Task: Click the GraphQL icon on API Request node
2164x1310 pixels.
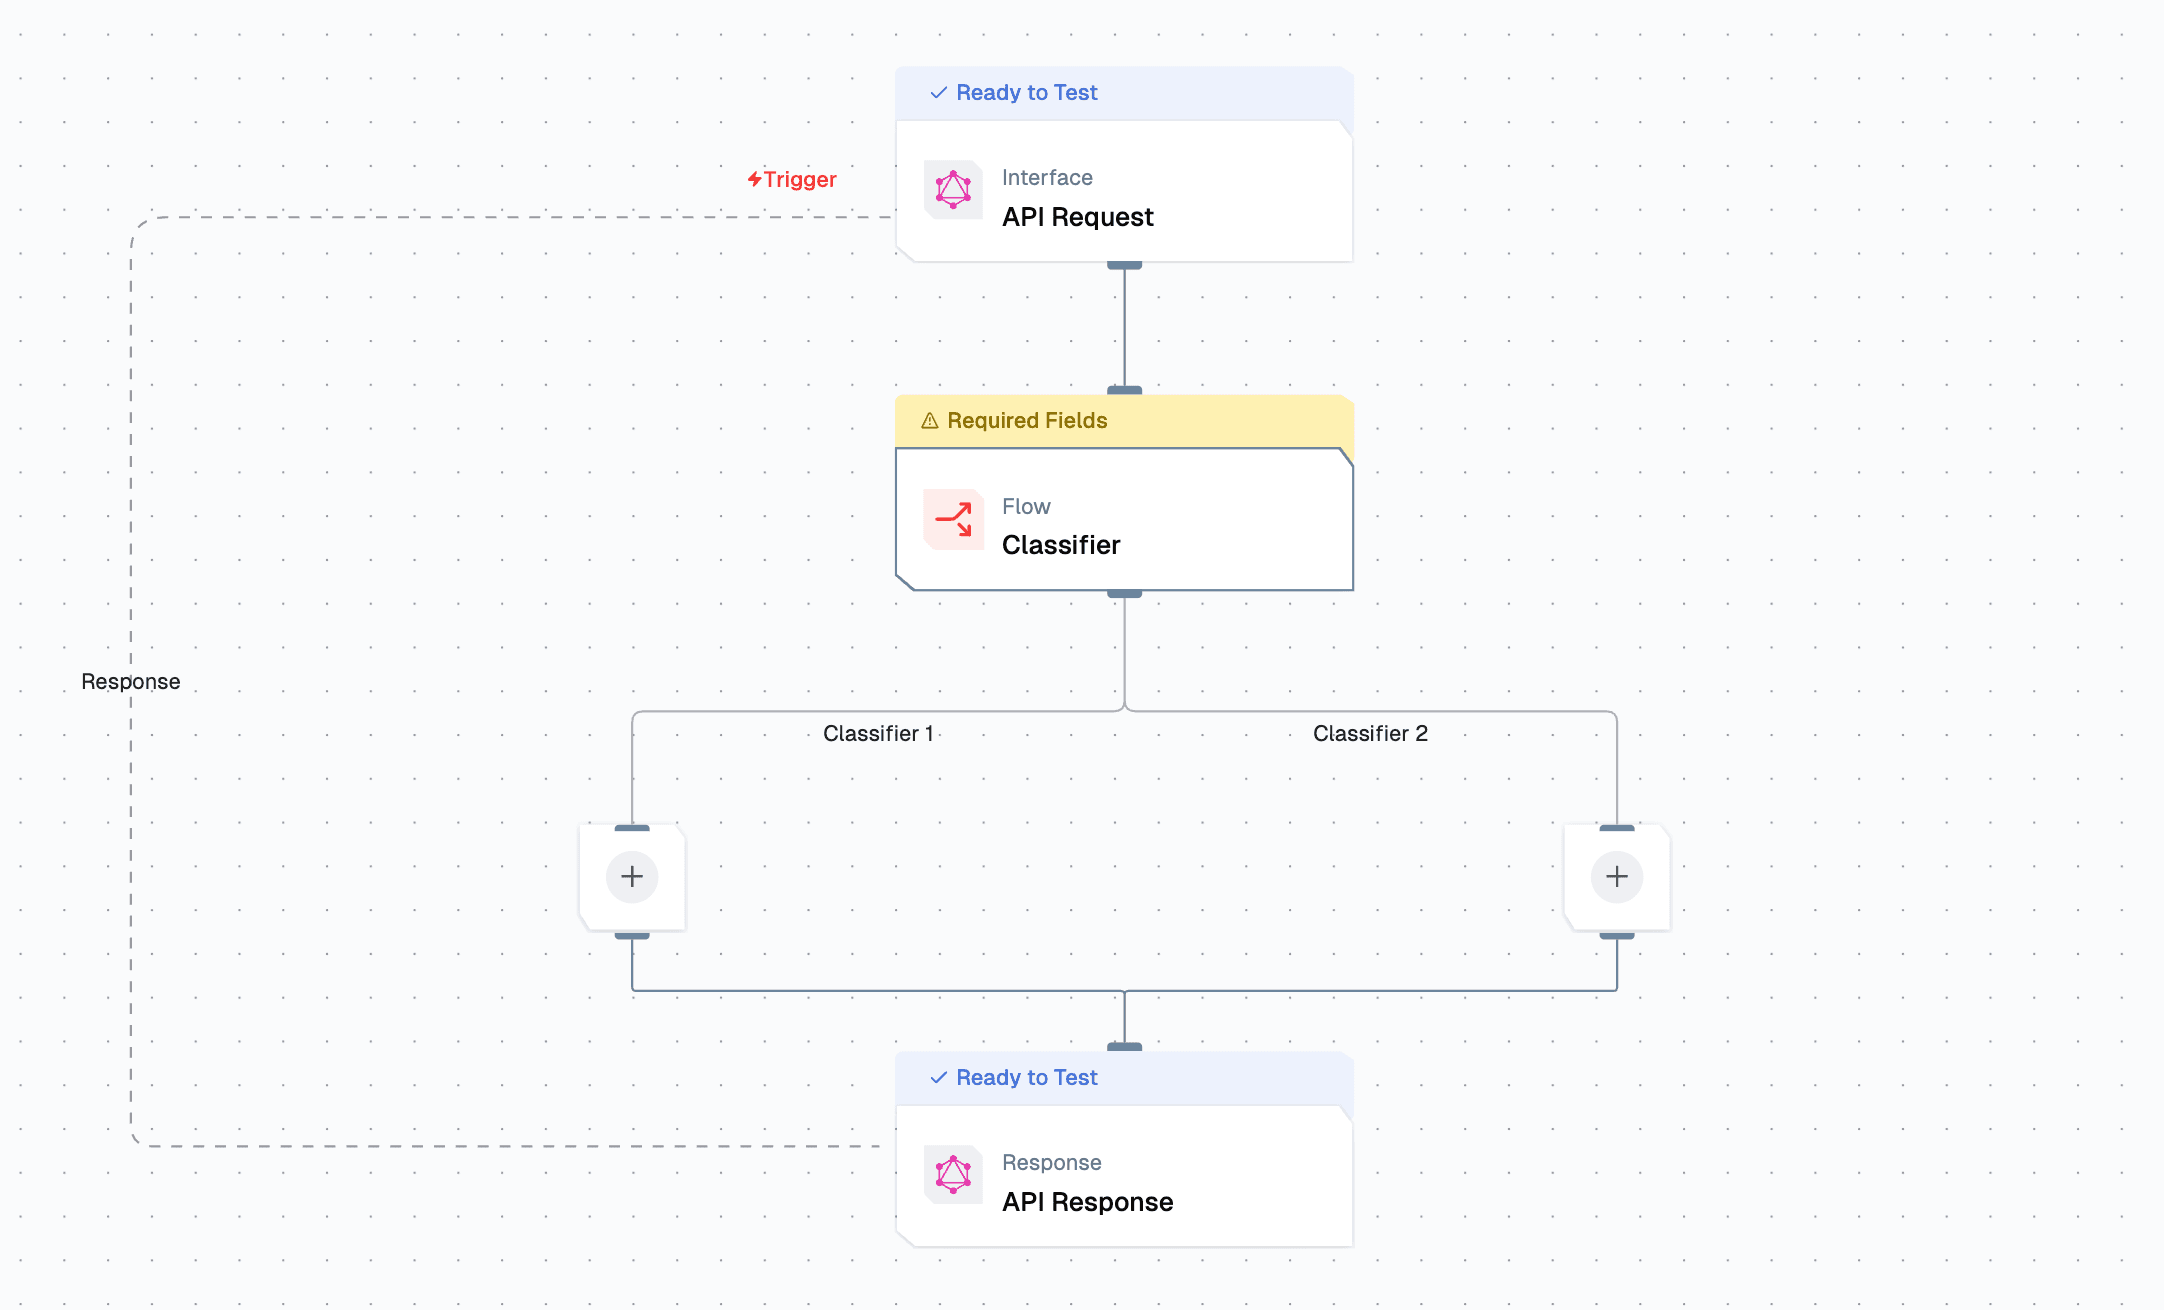Action: tap(953, 190)
